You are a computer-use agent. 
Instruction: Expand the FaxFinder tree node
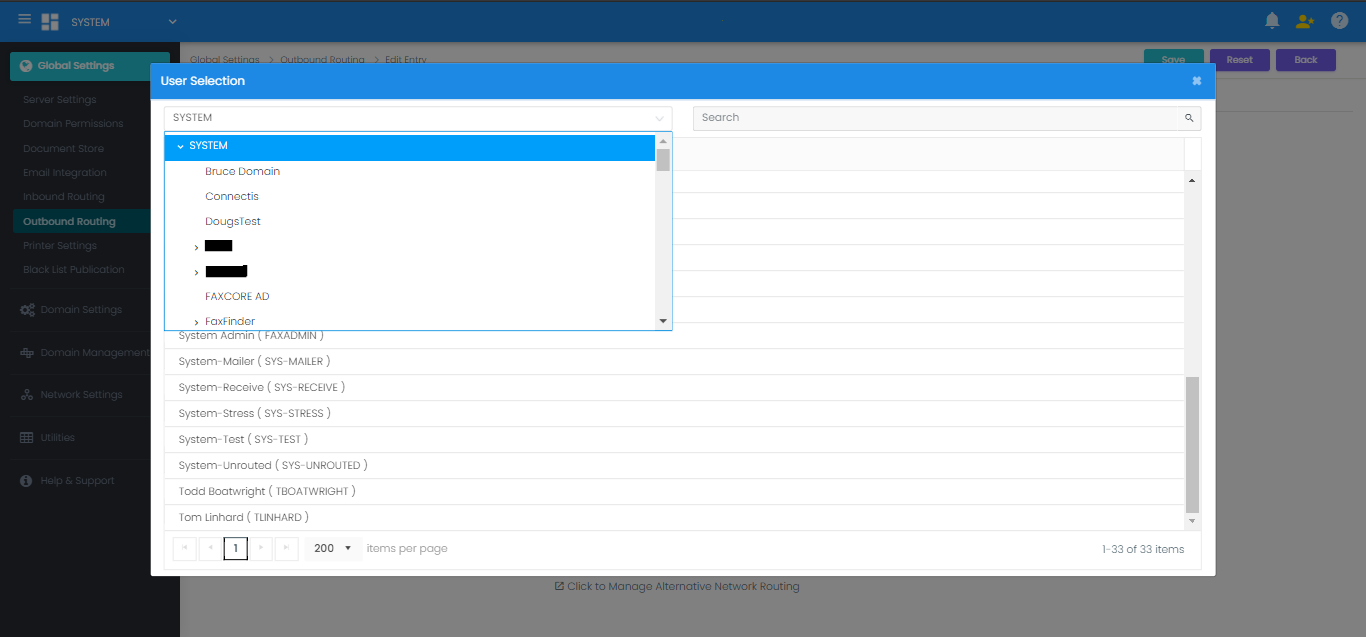click(196, 322)
